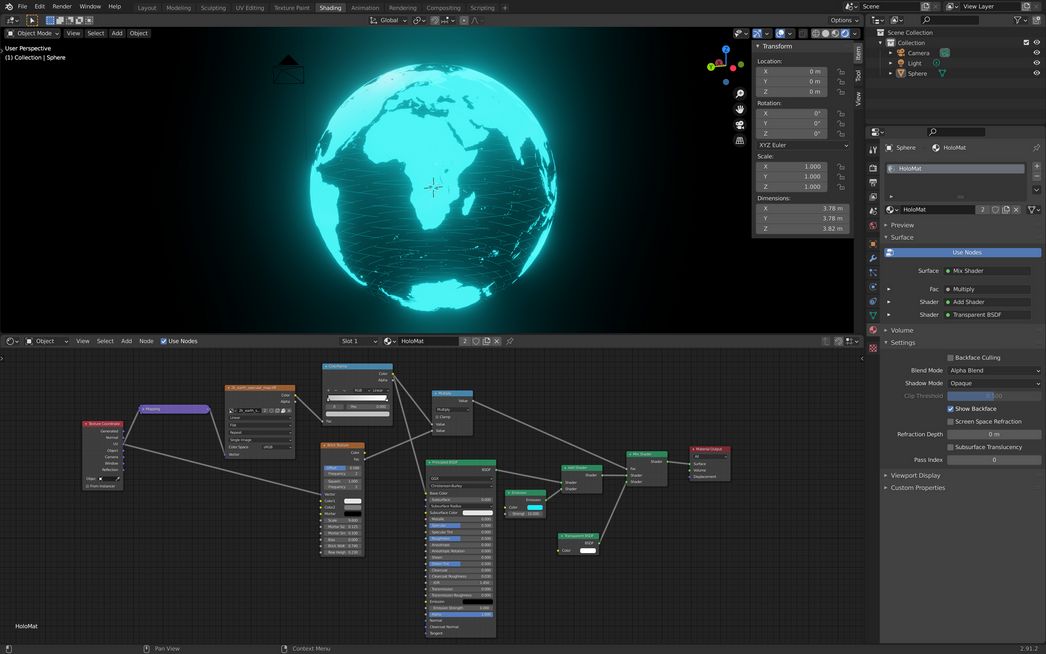1046x654 pixels.
Task: Click the Blender logo icon in the menu bar
Action: (x=9, y=7)
